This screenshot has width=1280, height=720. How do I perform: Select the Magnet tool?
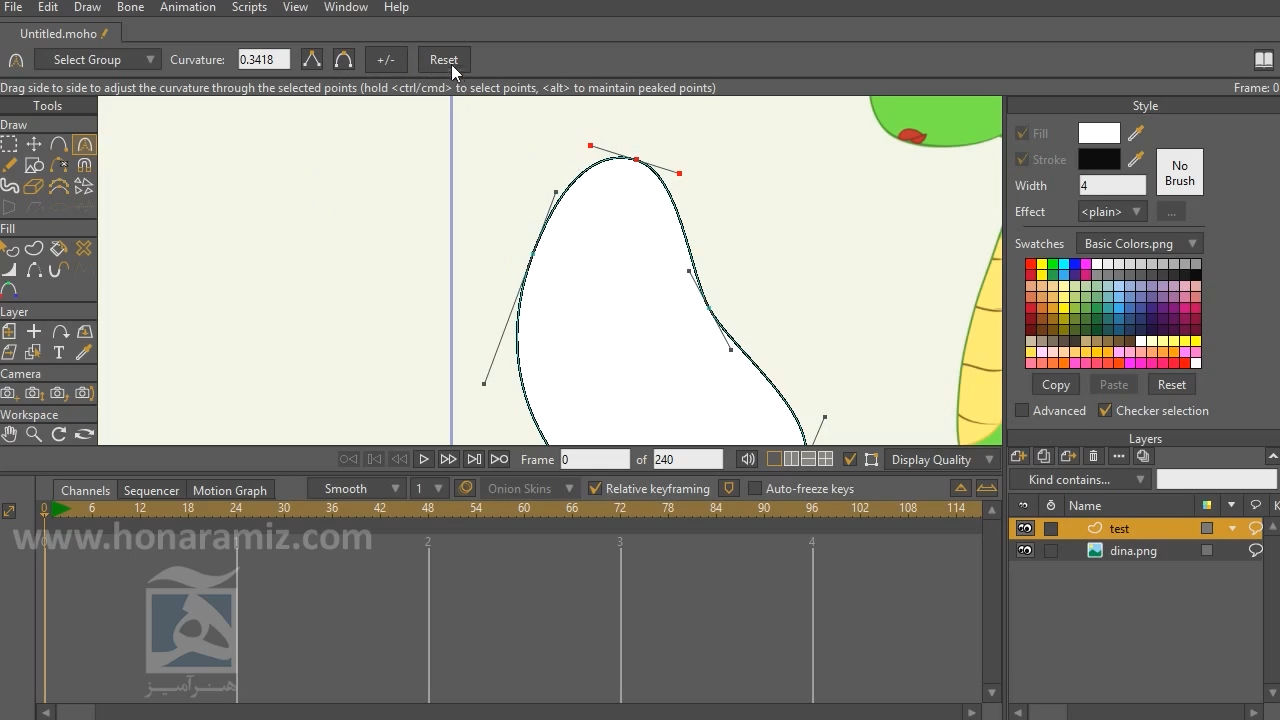tap(84, 165)
